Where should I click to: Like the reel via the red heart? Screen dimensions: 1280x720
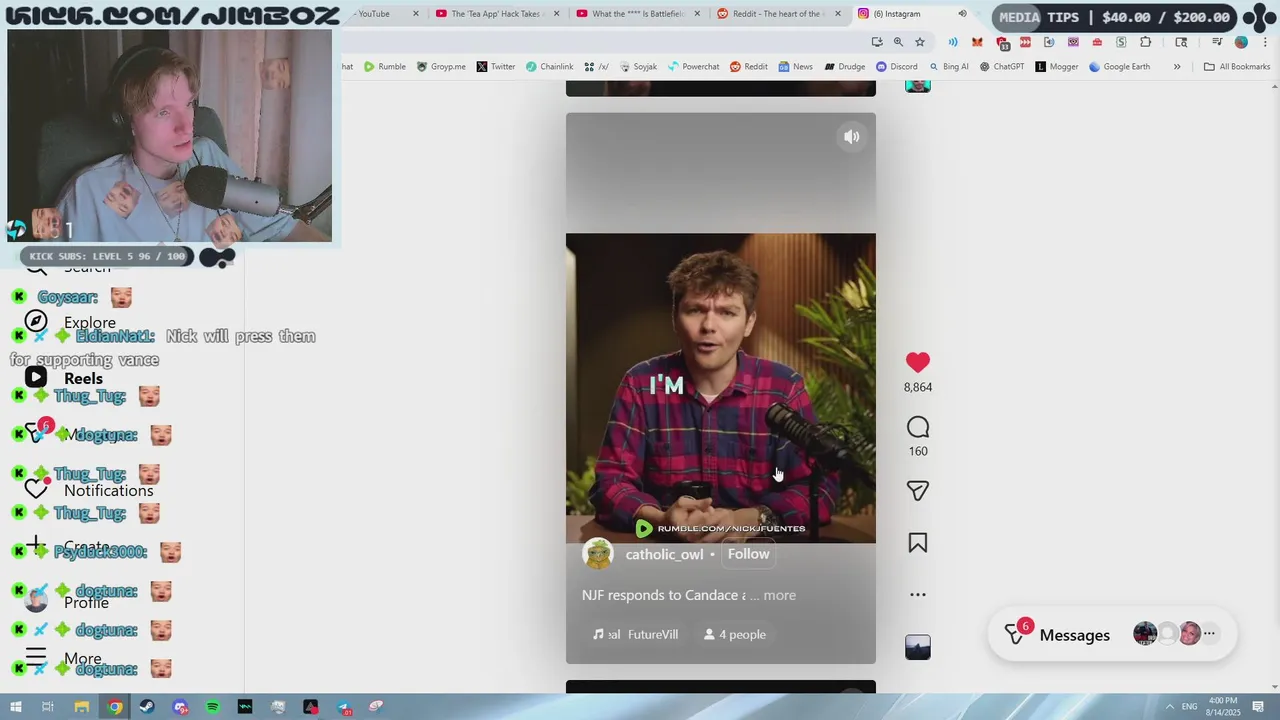(x=917, y=362)
